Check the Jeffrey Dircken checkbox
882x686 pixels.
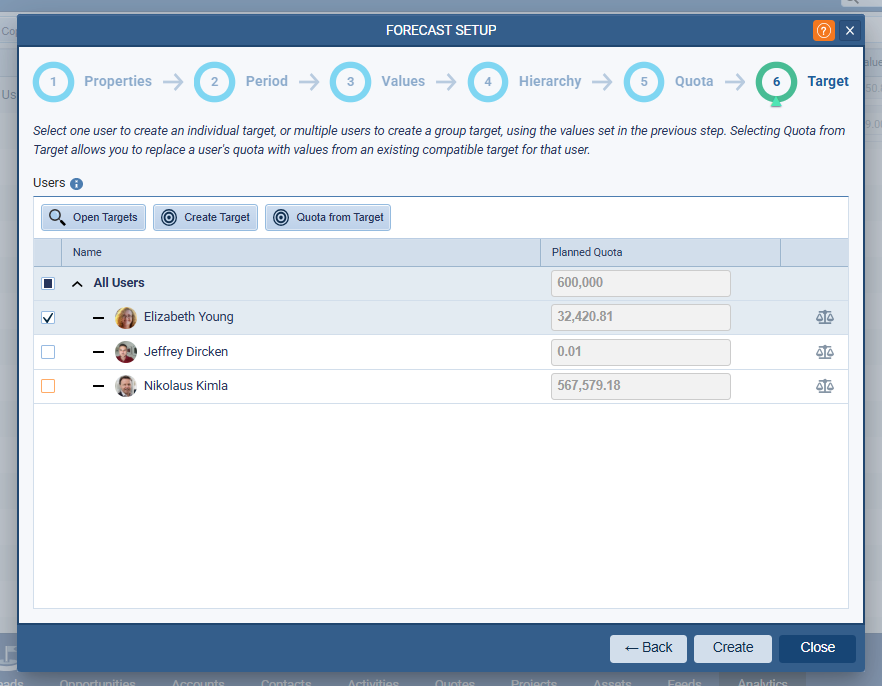pos(48,352)
